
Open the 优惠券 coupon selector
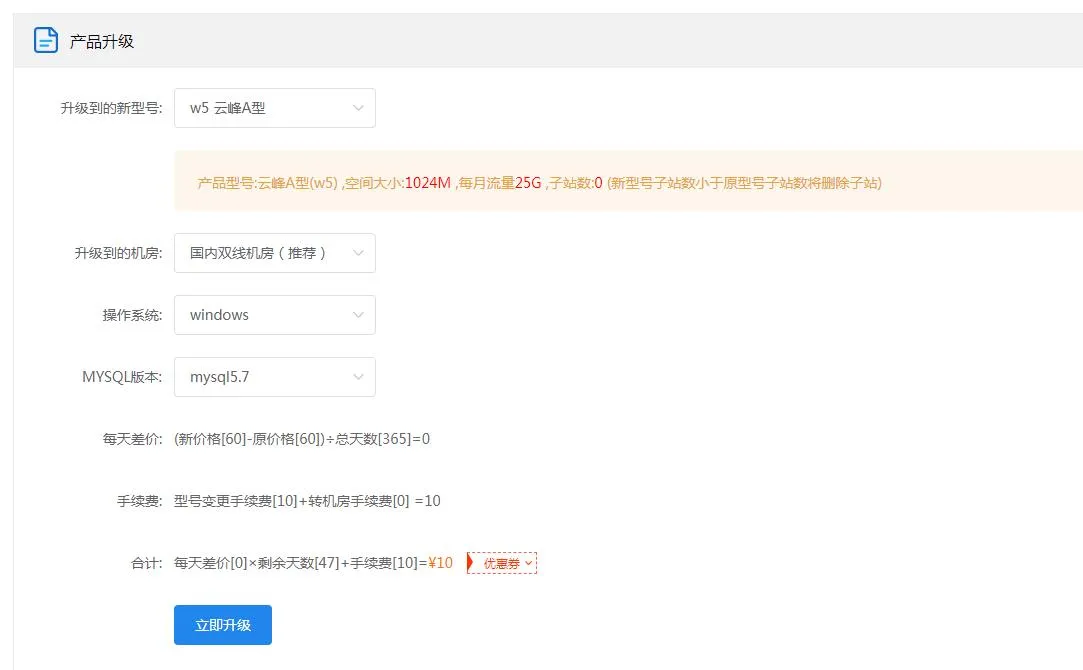tap(507, 563)
